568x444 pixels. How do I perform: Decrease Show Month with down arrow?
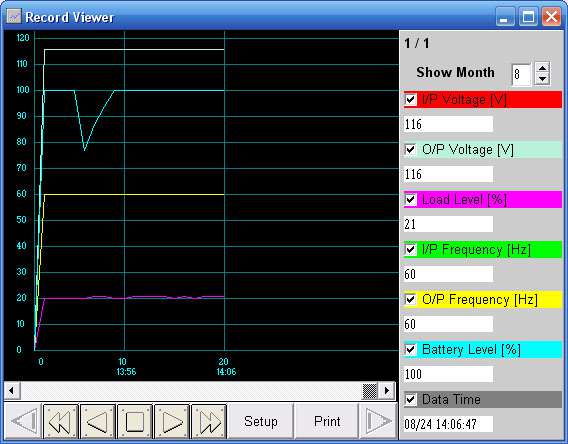[542, 79]
